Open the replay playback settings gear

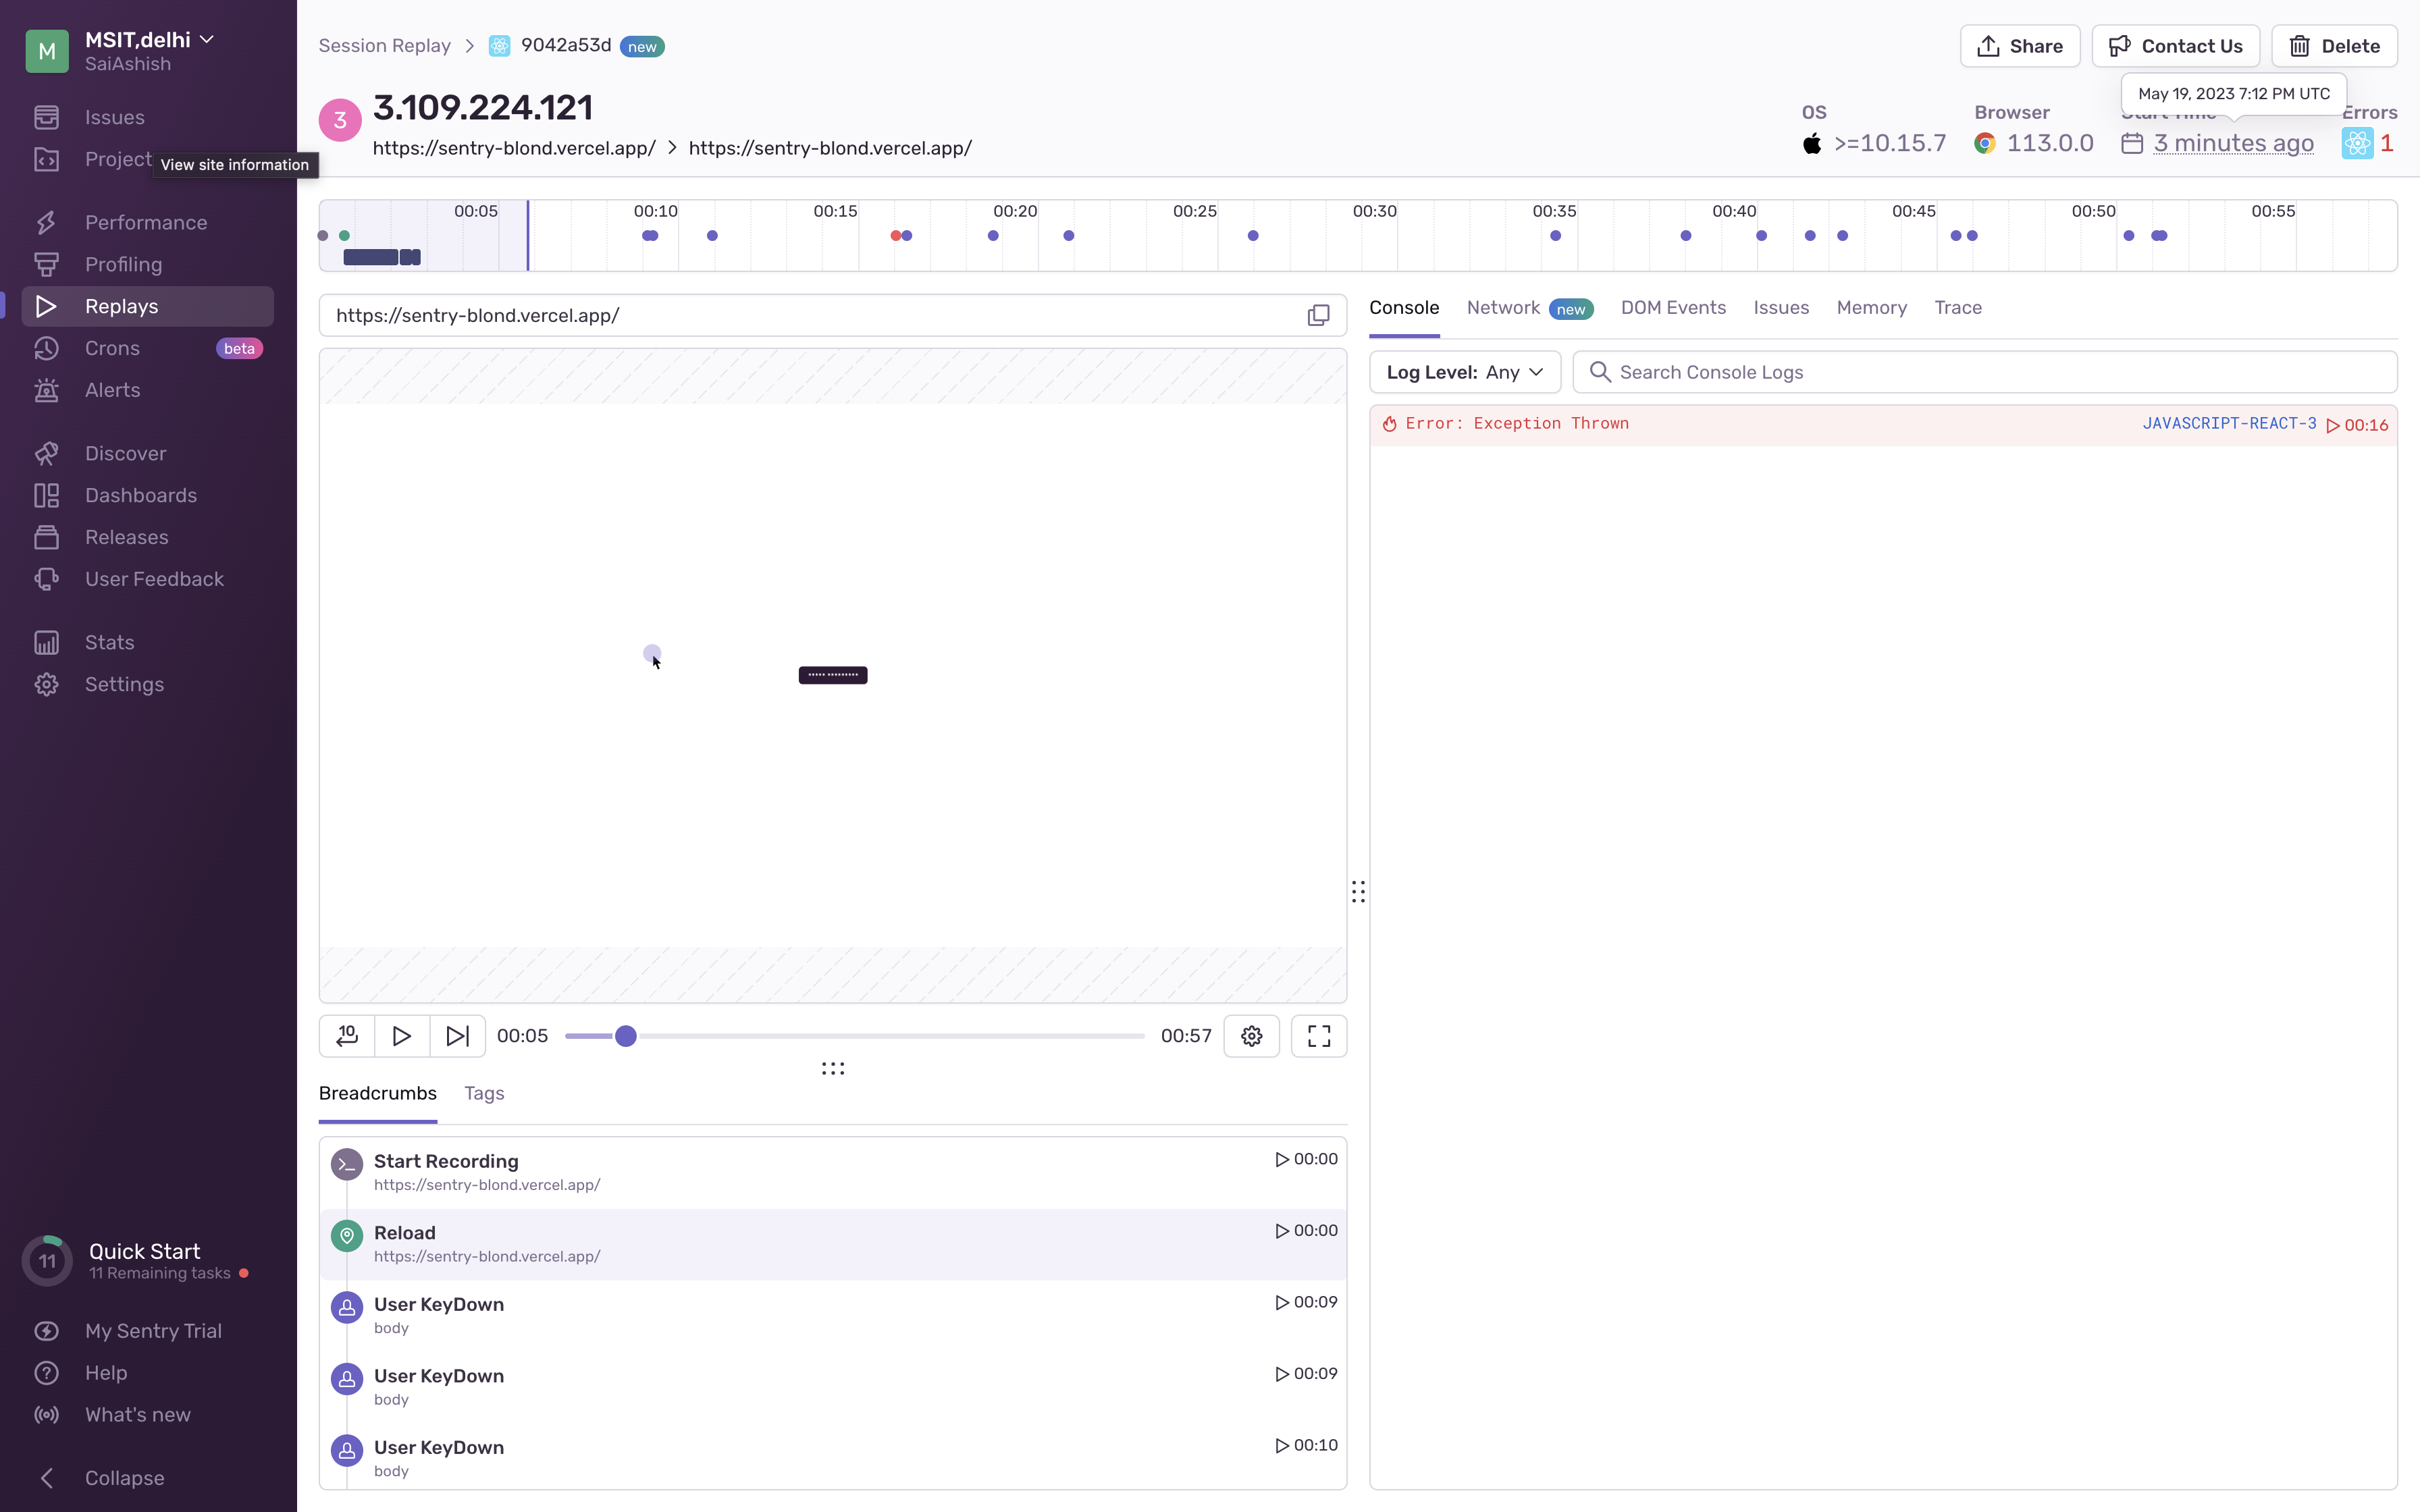(x=1251, y=1036)
